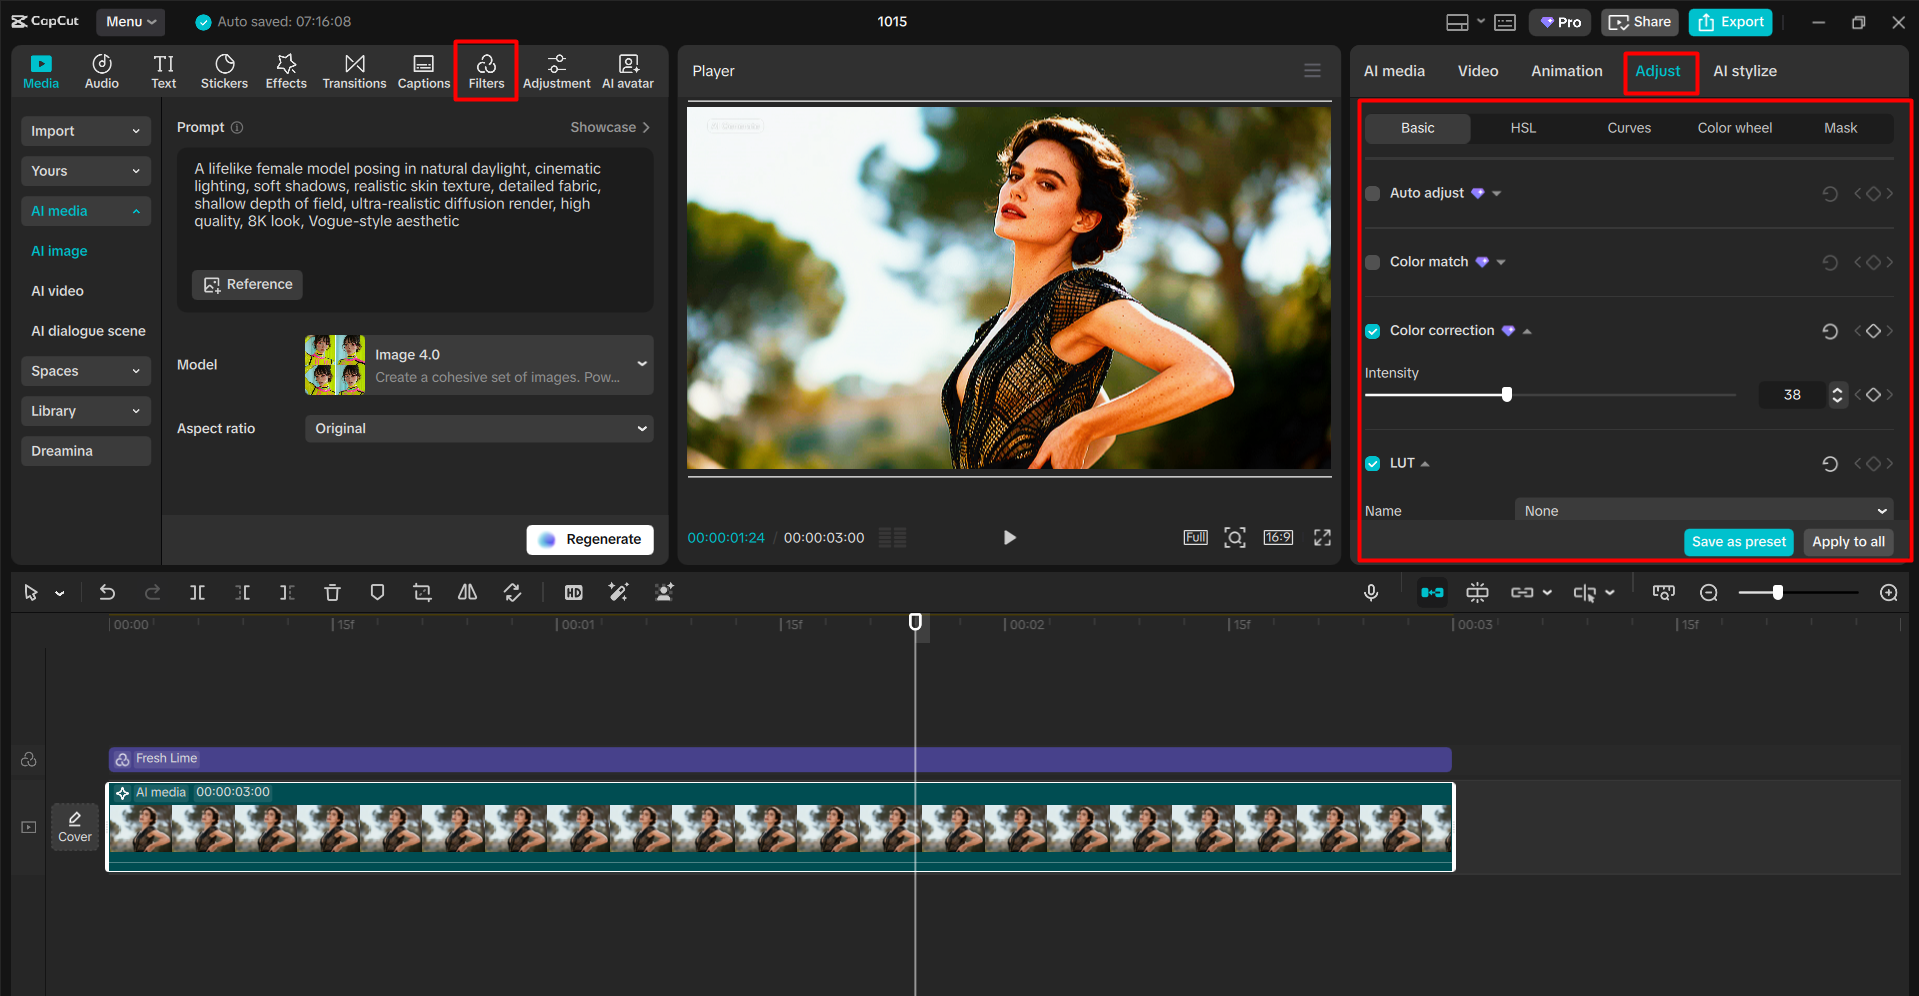Click the delete trash icon in timeline toolbar
The height and width of the screenshot is (996, 1919).
(332, 593)
